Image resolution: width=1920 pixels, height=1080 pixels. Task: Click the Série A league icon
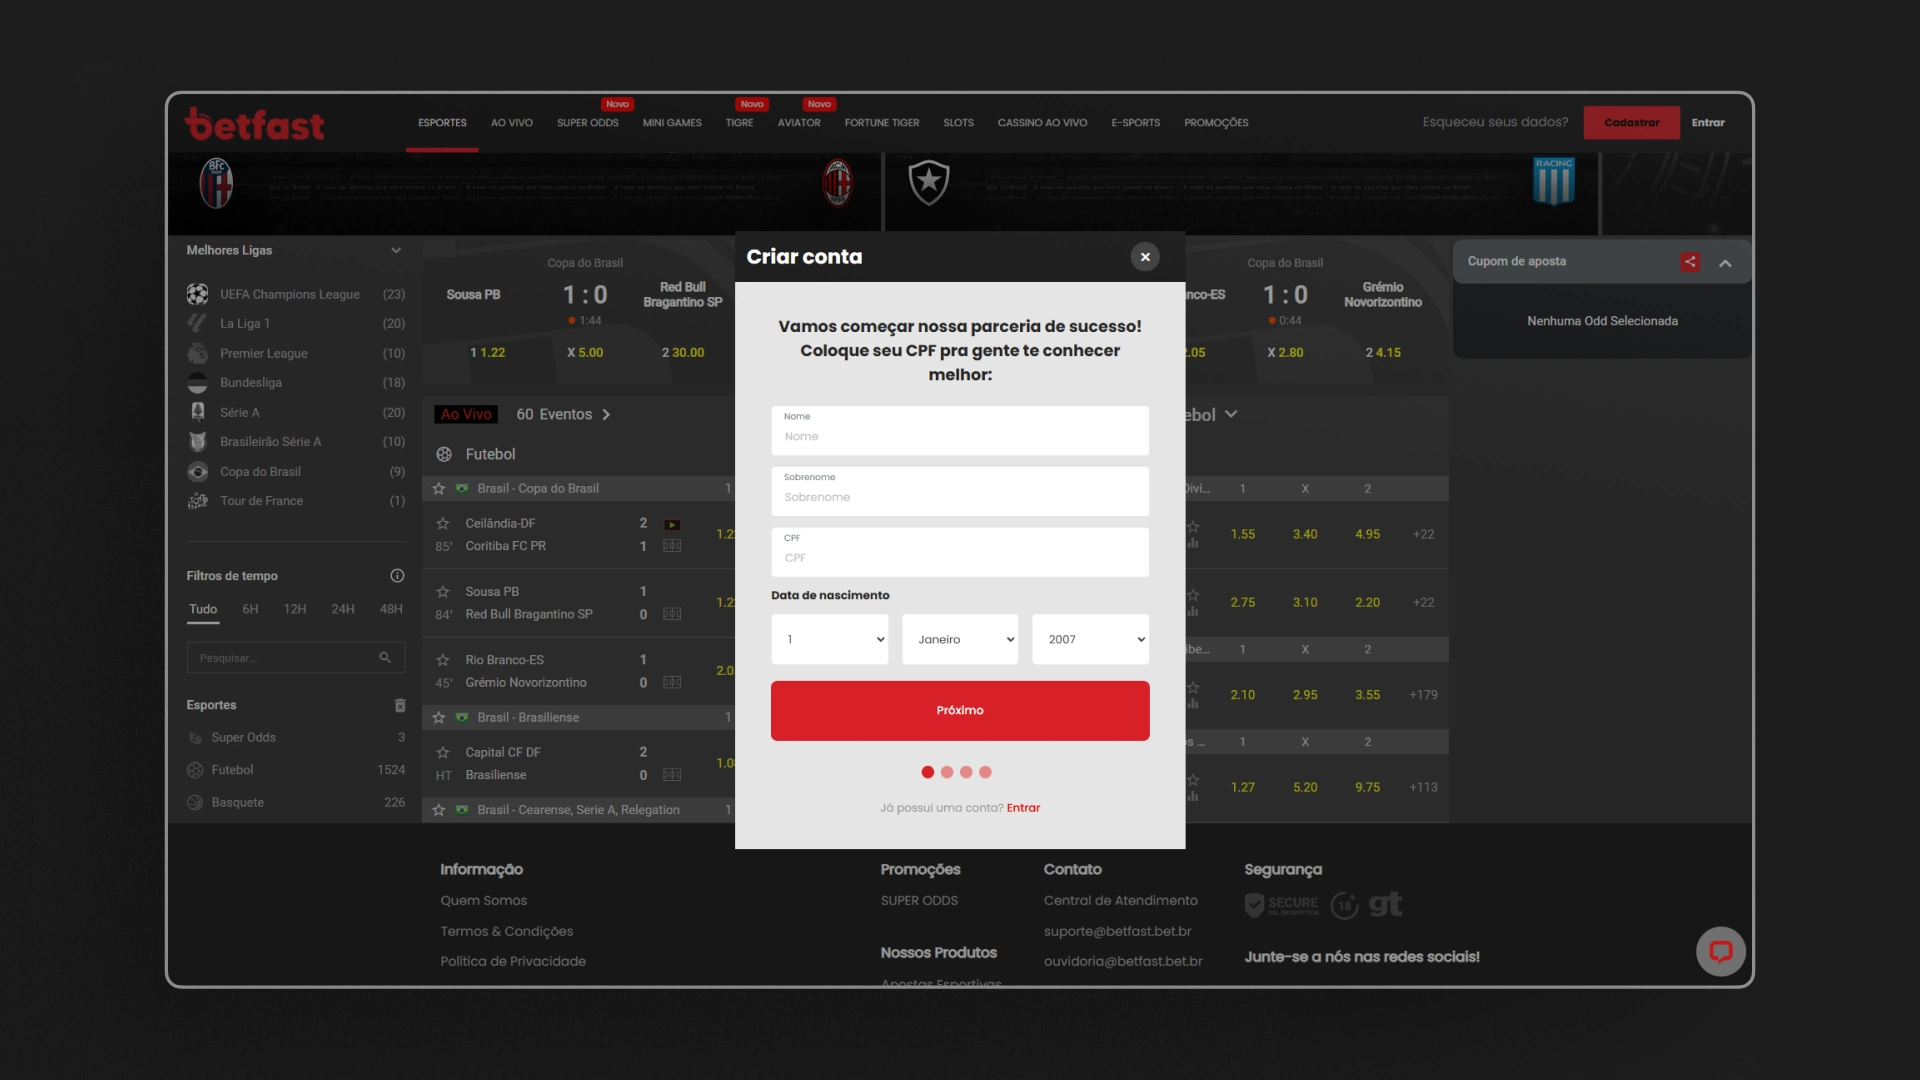pos(198,412)
